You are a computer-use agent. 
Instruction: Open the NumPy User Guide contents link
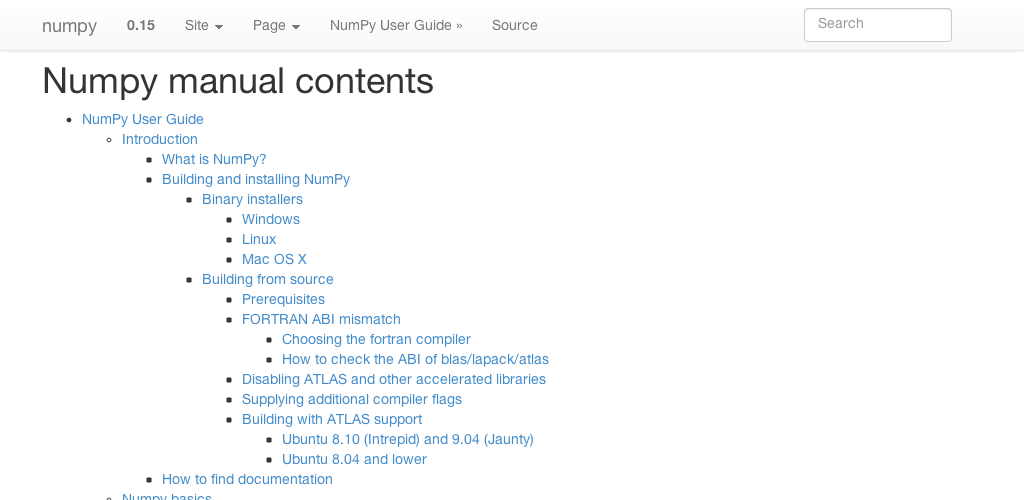point(143,119)
